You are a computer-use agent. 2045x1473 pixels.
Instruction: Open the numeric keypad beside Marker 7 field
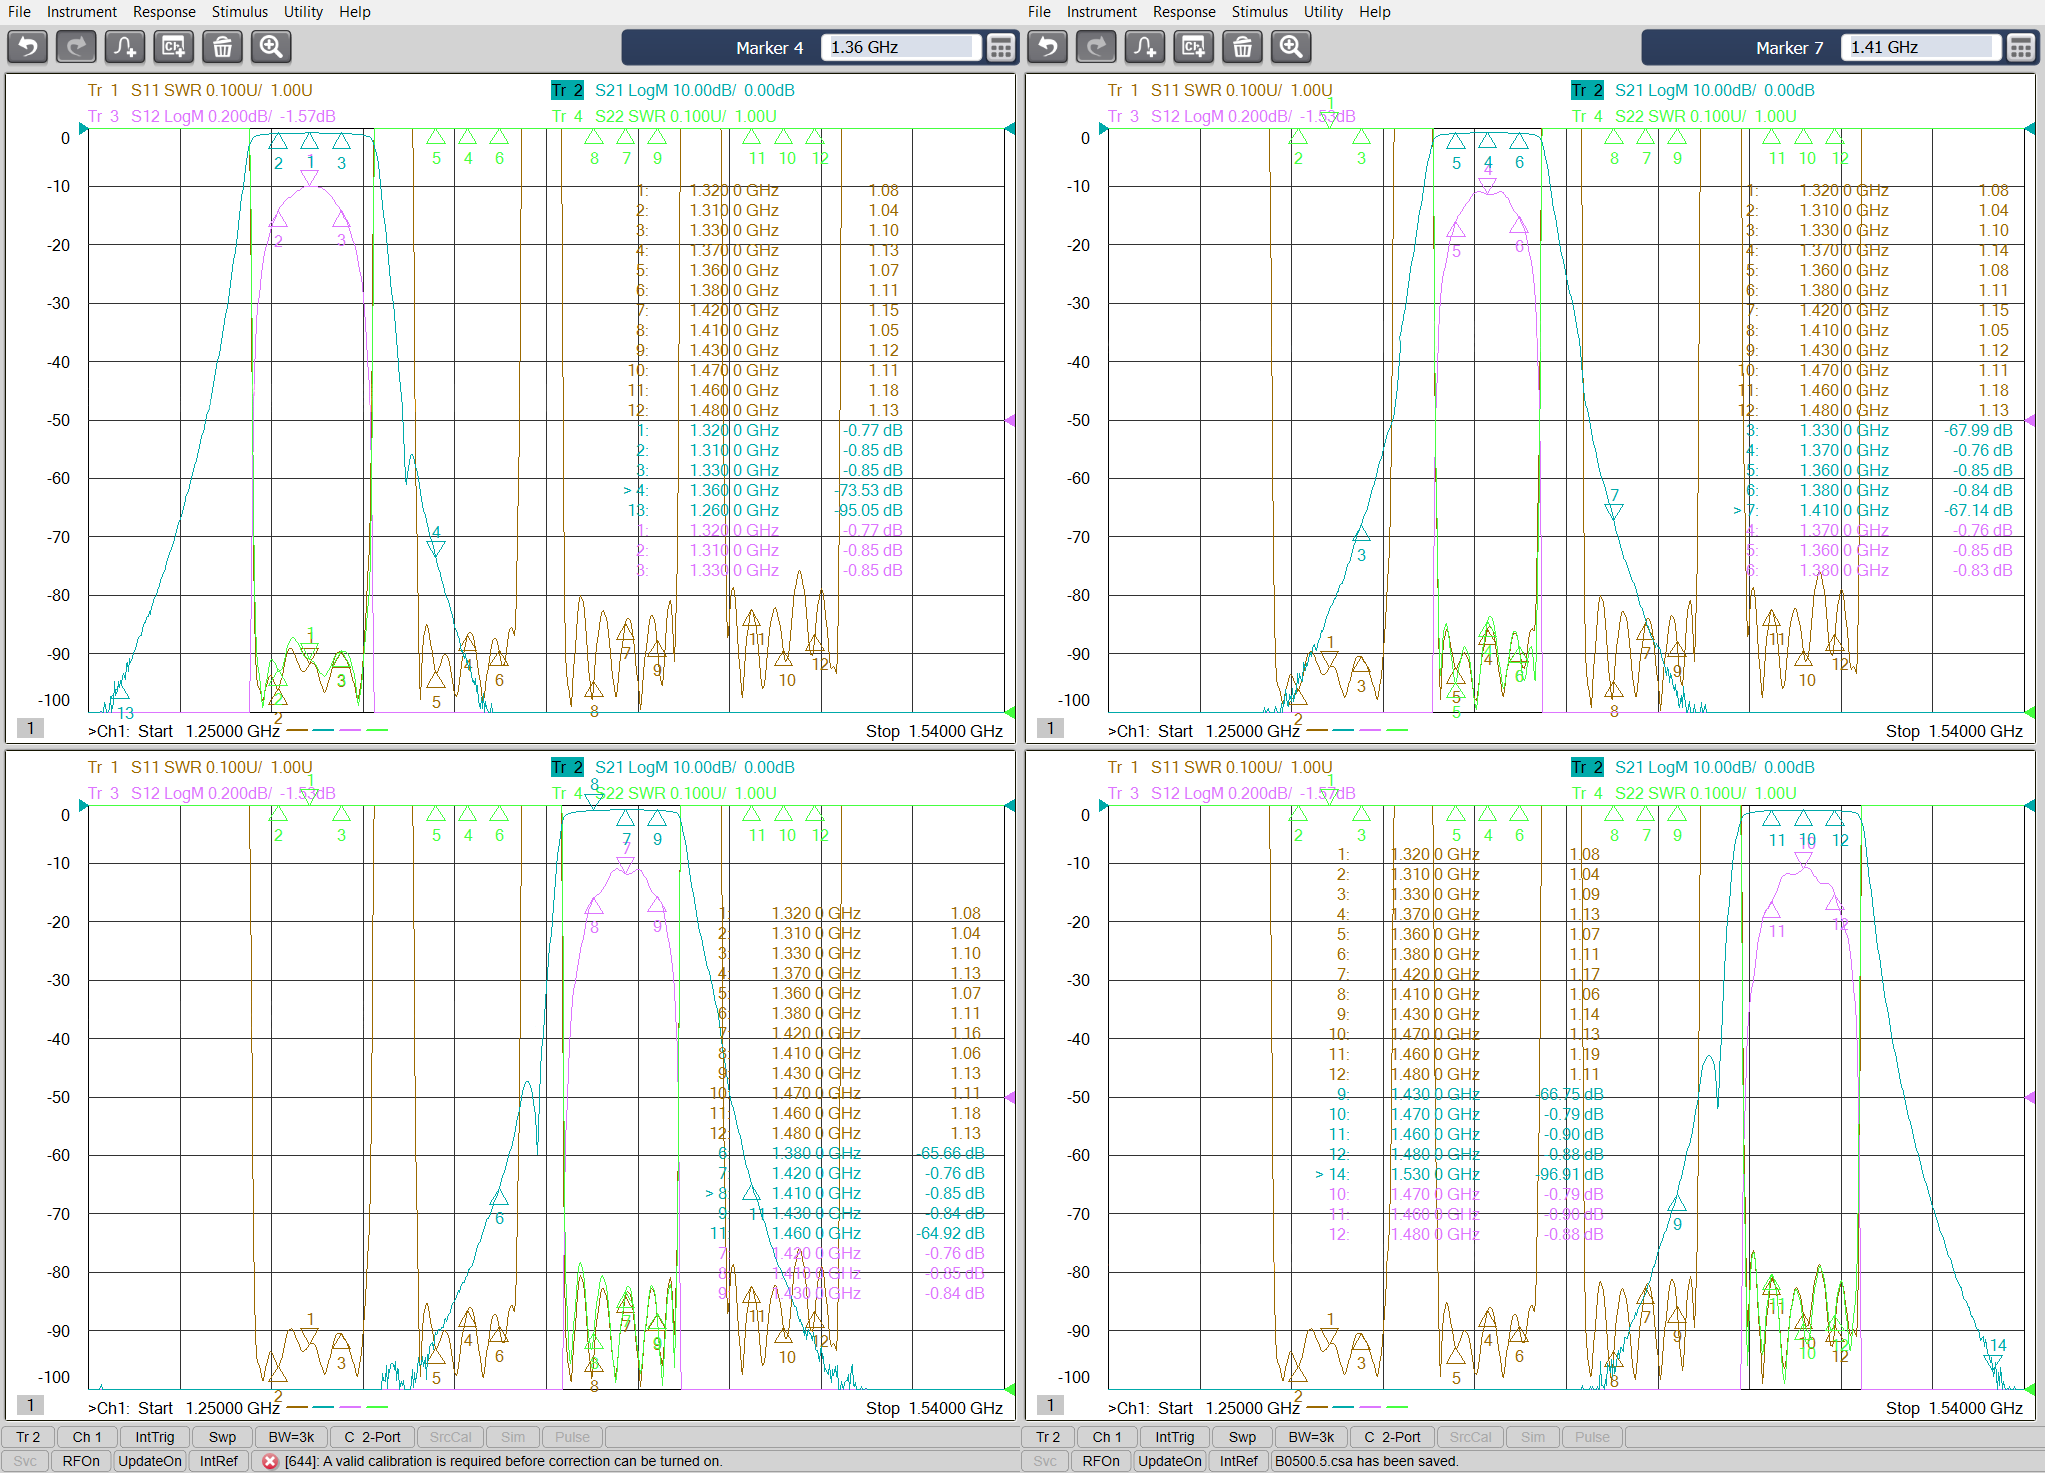2020,48
